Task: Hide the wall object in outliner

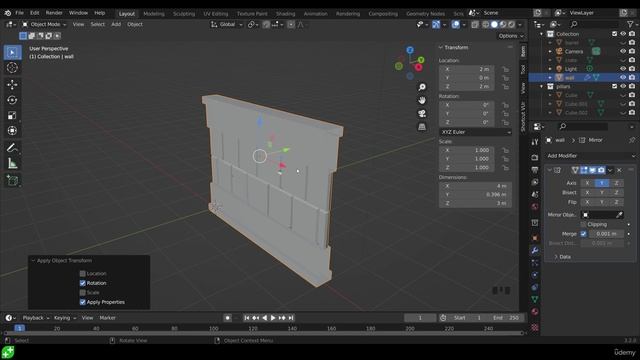Action: pos(623,77)
